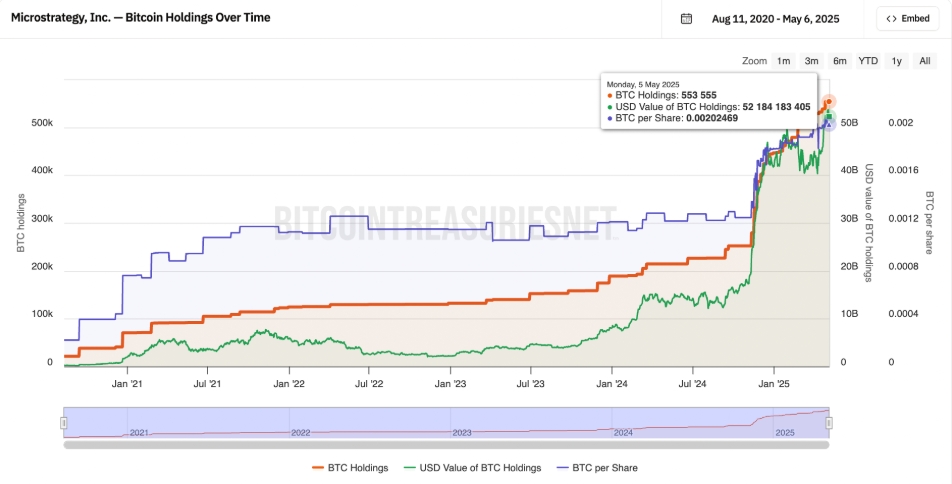952x484 pixels.
Task: Click the purple BTC per Share triangle marker
Action: coord(829,124)
